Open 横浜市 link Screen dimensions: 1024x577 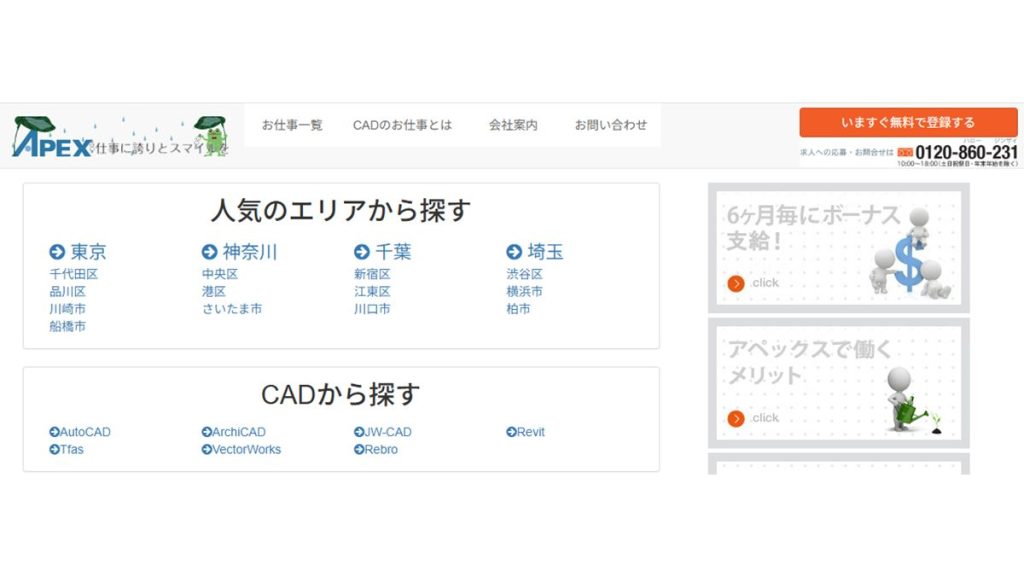coord(524,292)
